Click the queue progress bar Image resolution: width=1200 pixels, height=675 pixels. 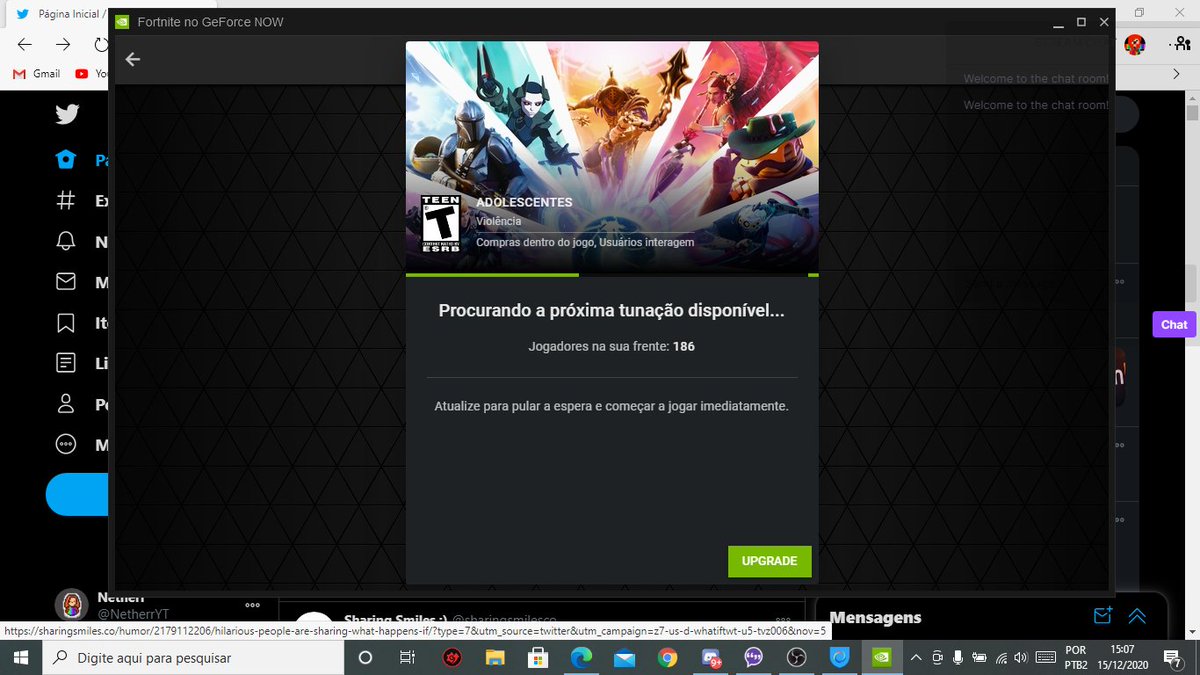[612, 275]
